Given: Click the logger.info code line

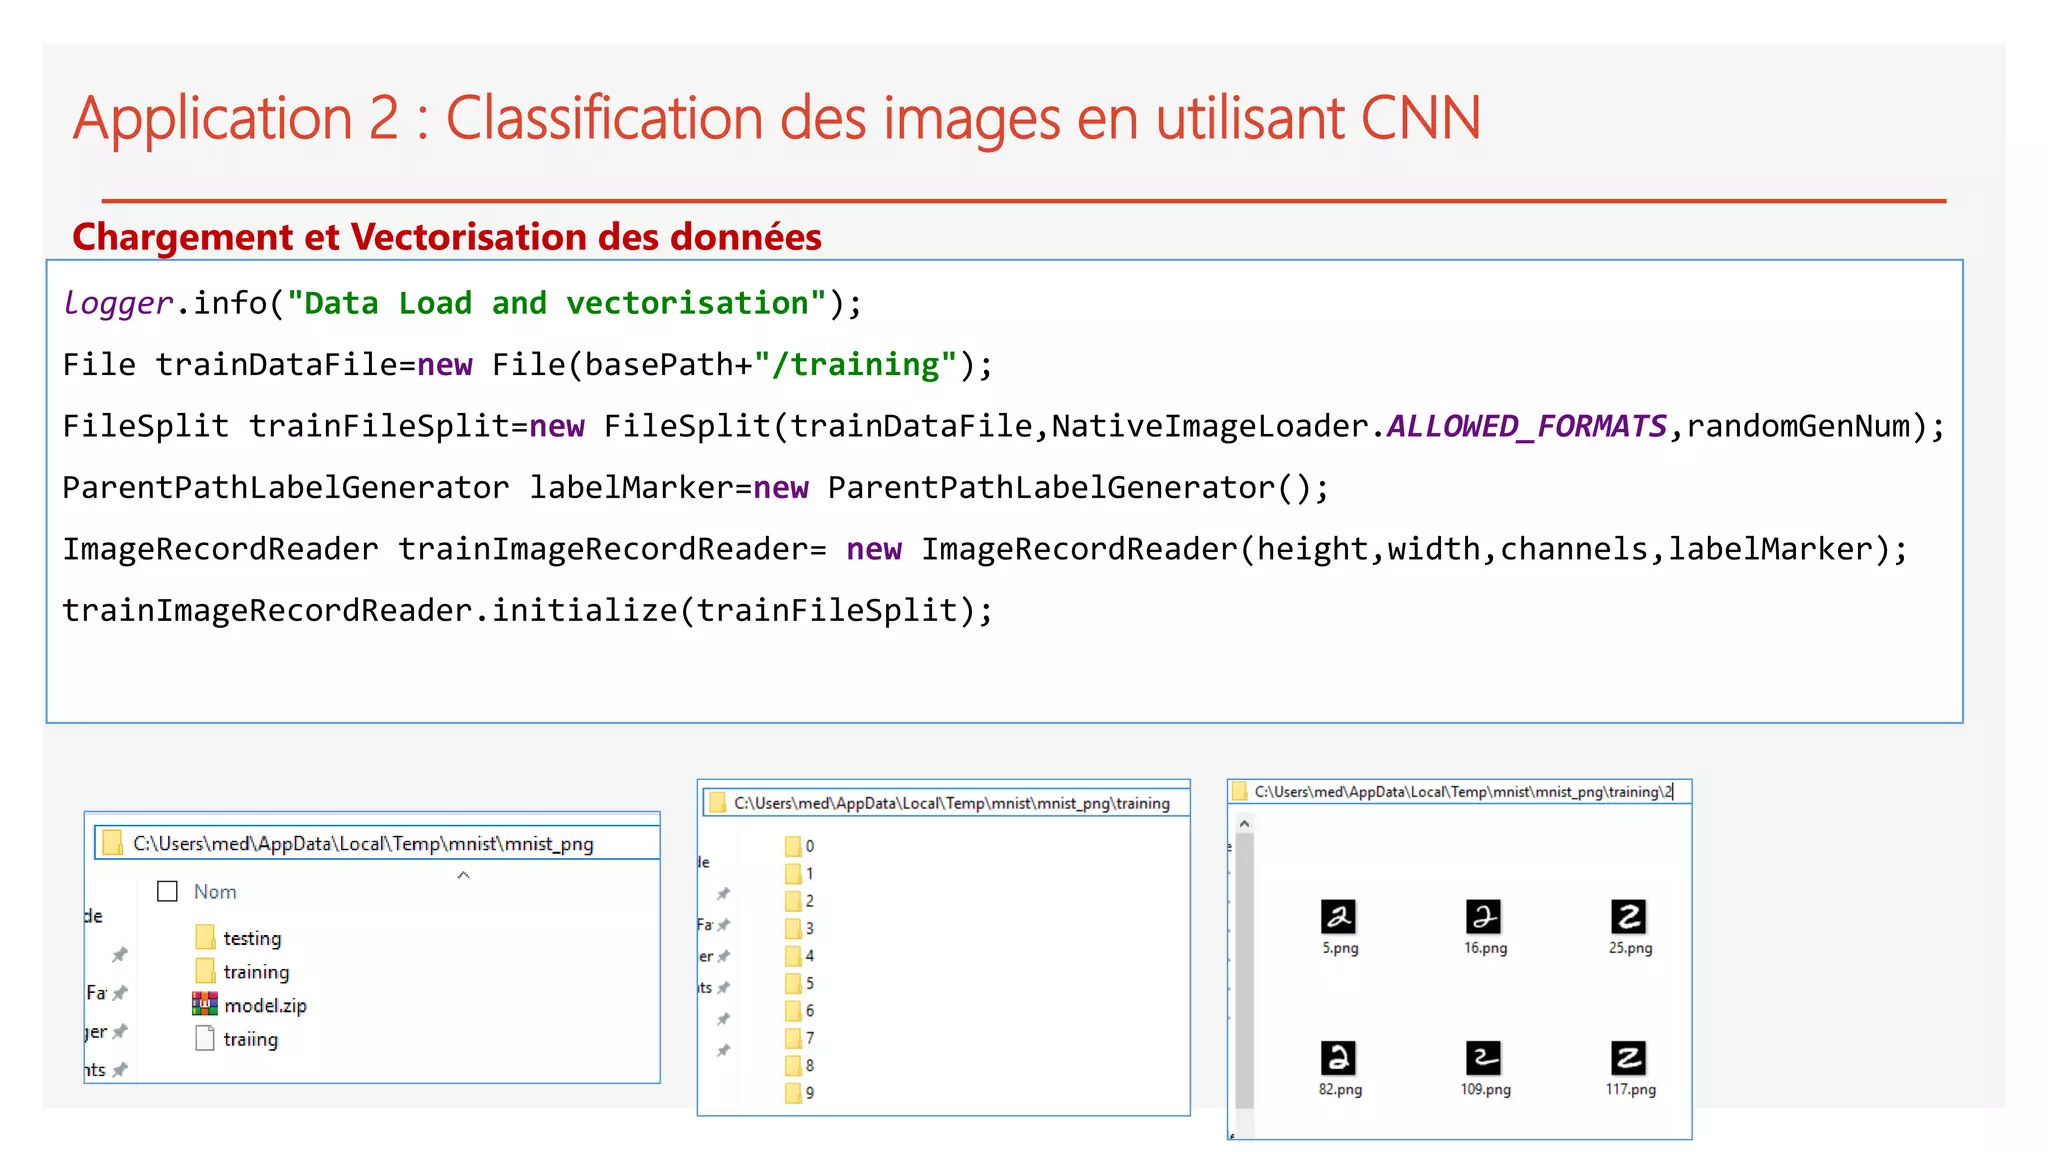Looking at the screenshot, I should coord(462,303).
